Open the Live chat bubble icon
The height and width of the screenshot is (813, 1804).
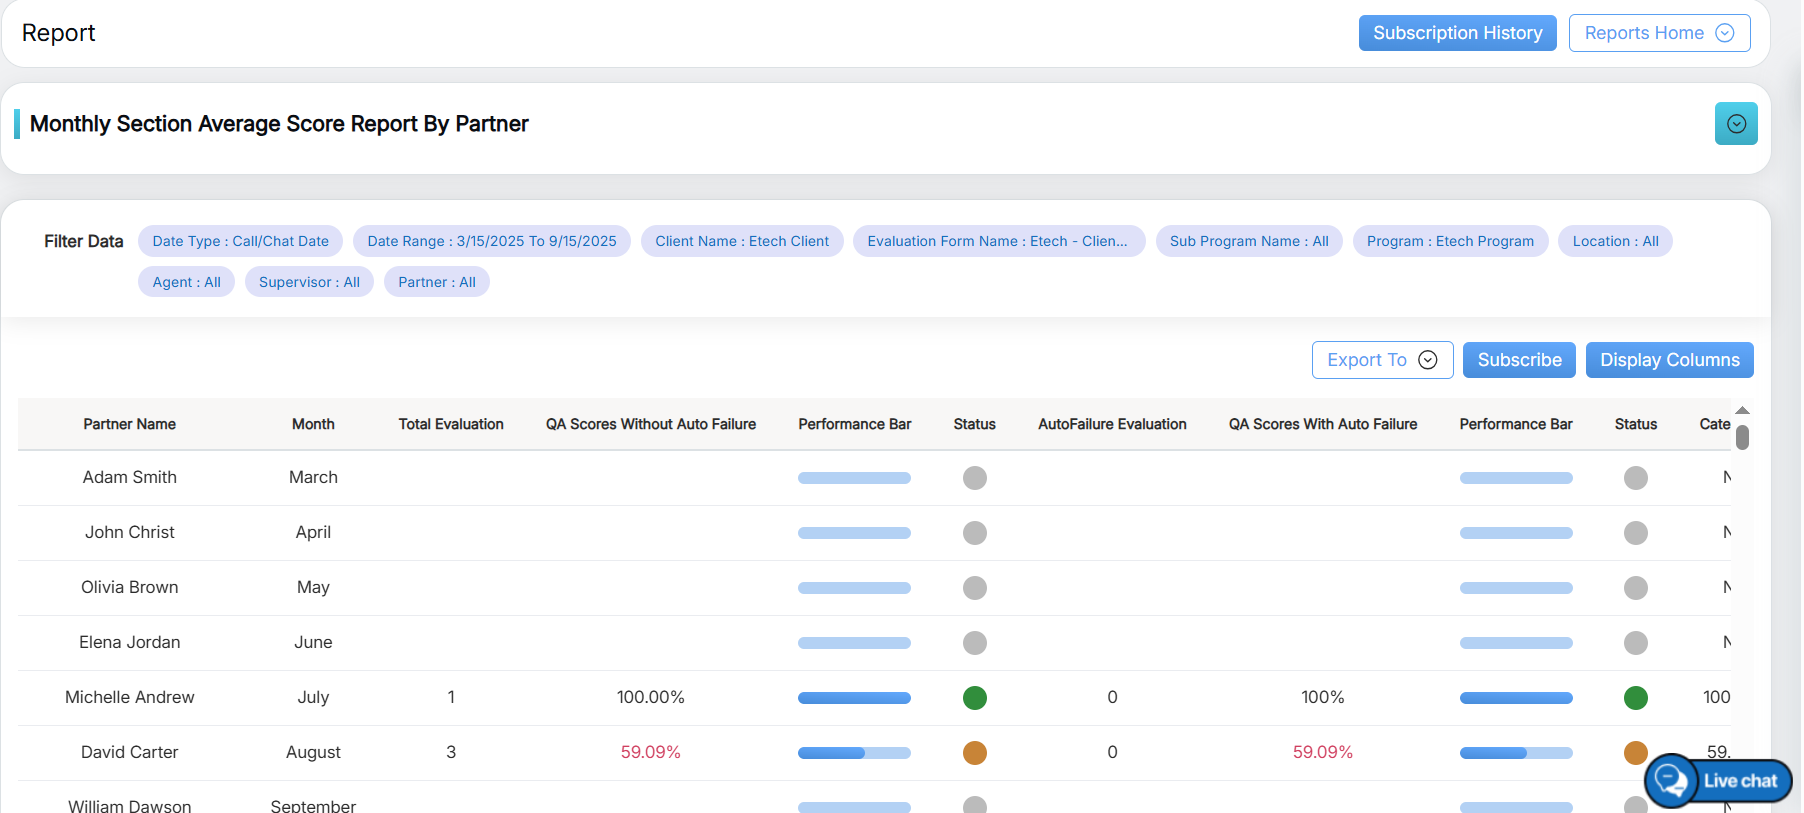click(1671, 780)
